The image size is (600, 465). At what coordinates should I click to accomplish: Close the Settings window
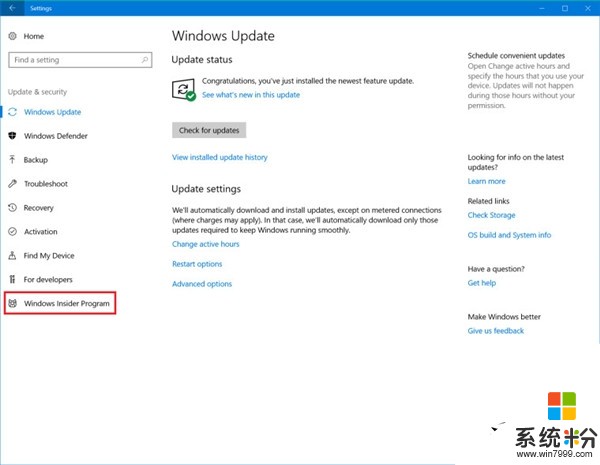tap(588, 8)
